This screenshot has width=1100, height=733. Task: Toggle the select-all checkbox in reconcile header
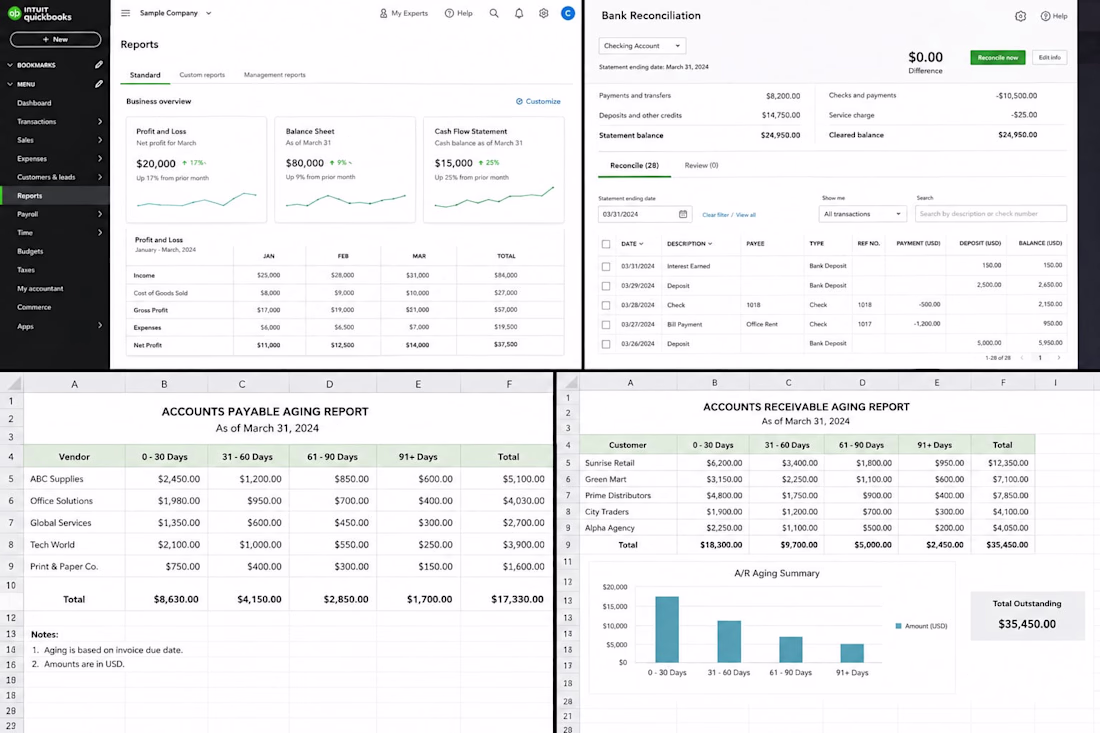pos(606,244)
